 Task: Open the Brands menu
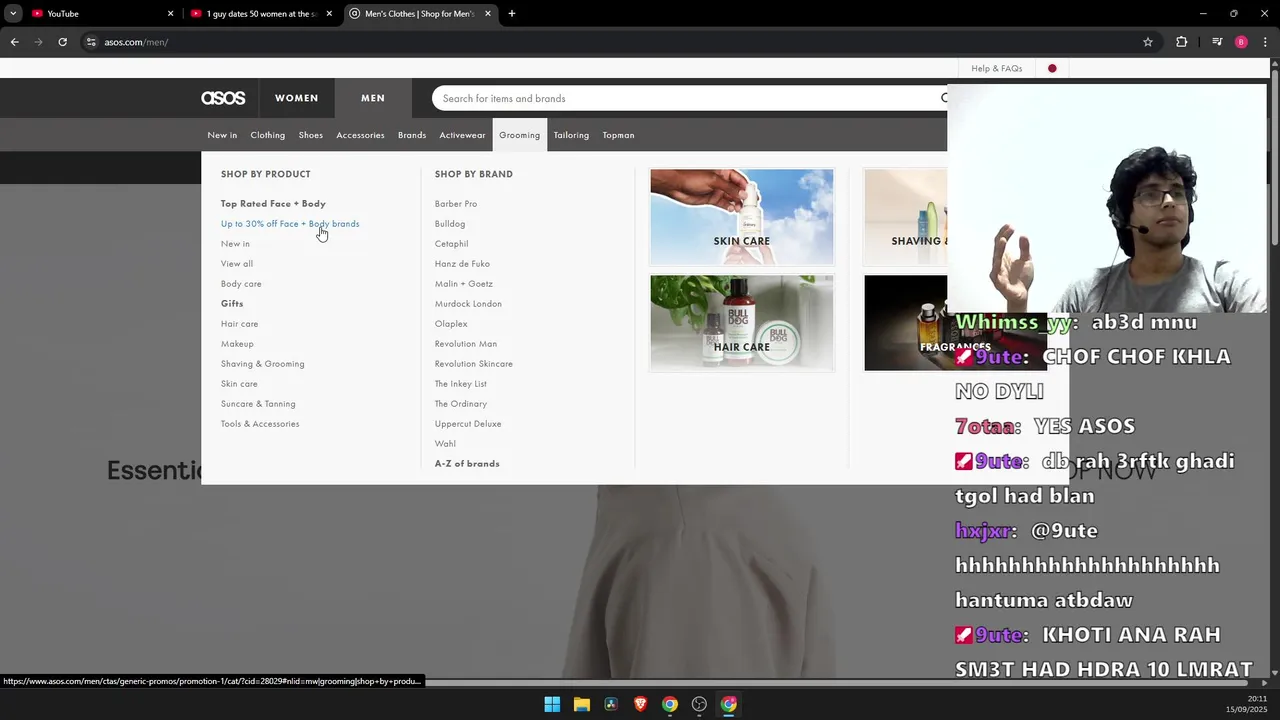412,135
